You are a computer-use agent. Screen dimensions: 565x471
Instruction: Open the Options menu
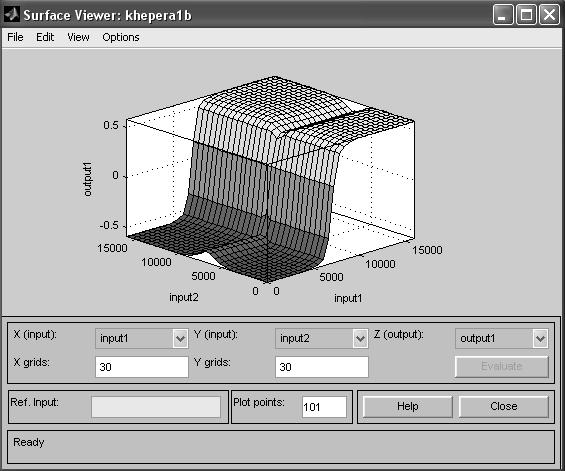tap(121, 37)
